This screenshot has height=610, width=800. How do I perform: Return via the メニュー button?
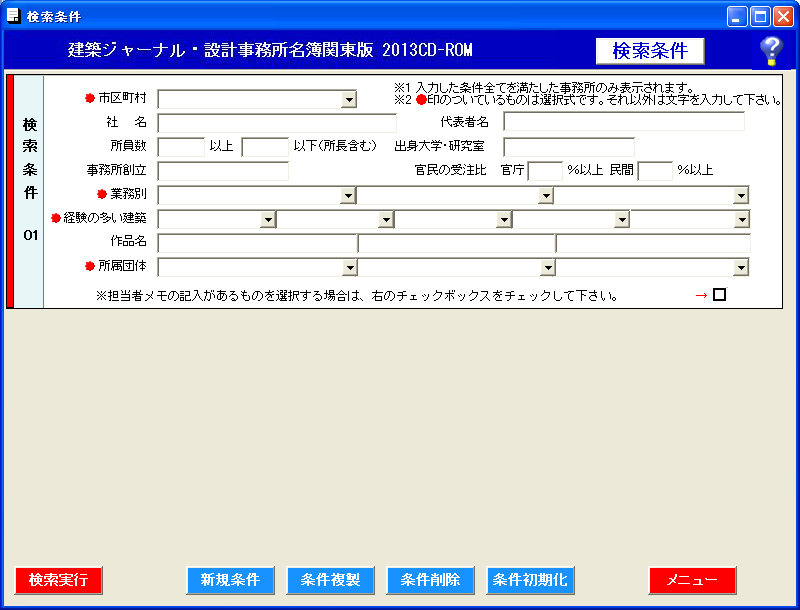click(692, 580)
